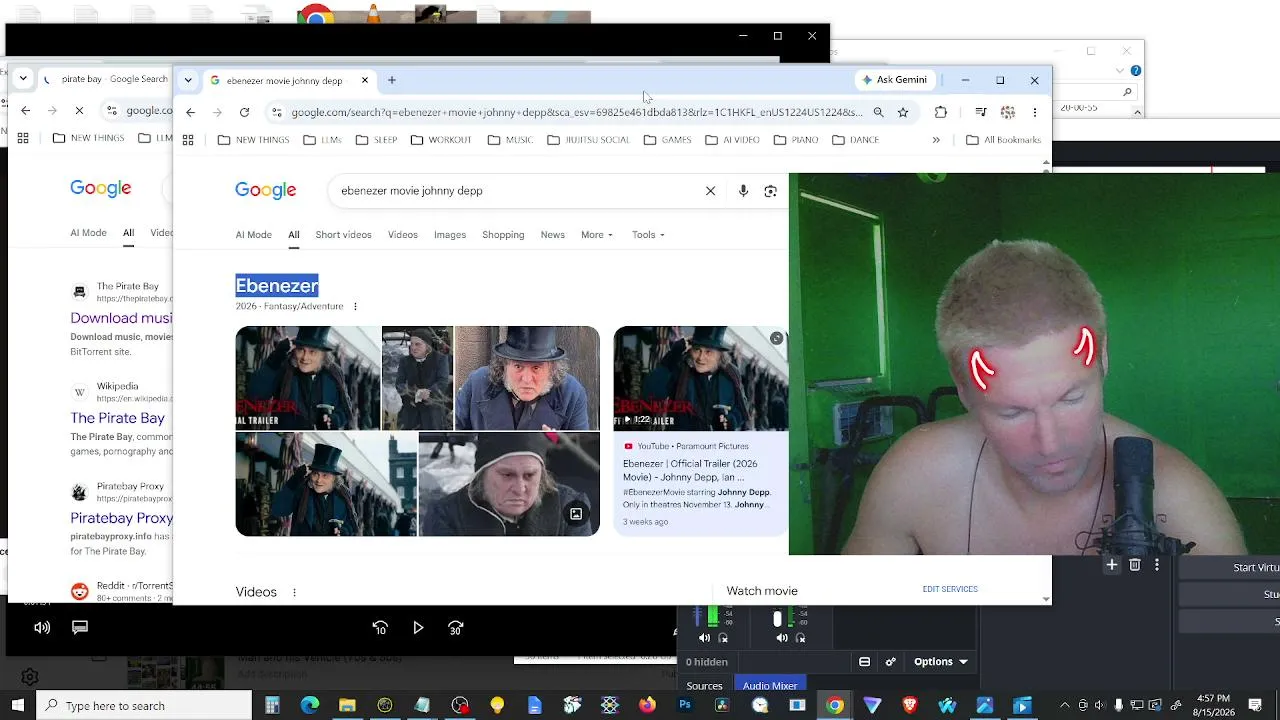Switch to the OBS Sources tab

tap(704, 686)
